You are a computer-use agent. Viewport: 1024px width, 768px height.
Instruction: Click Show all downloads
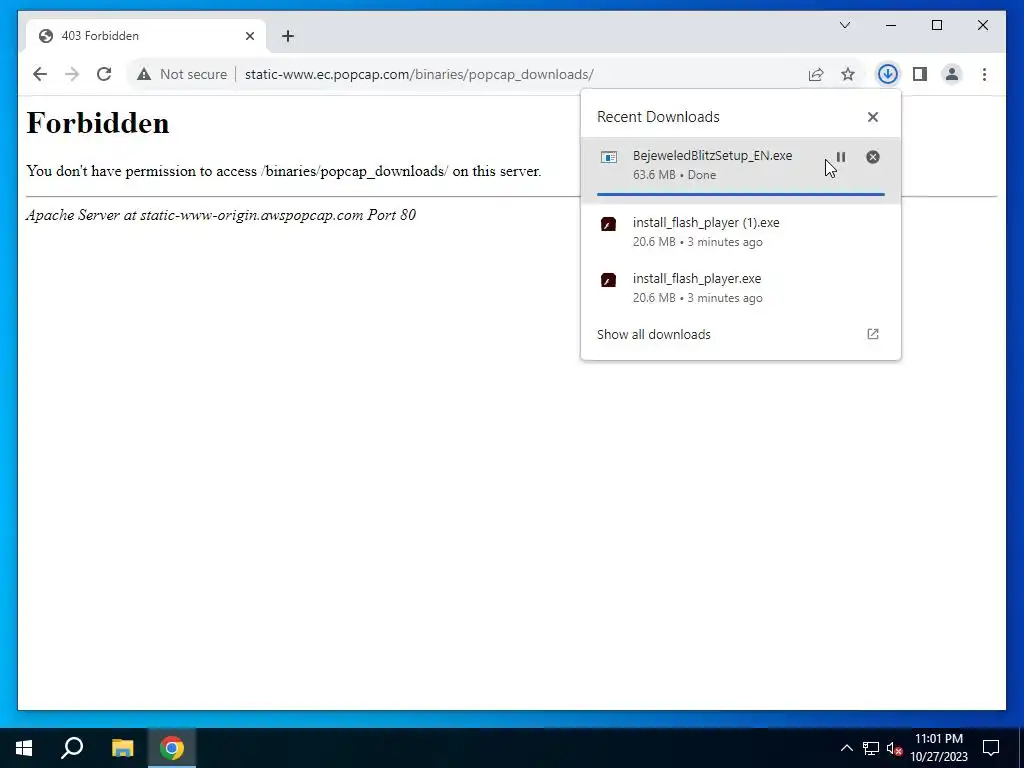[654, 334]
